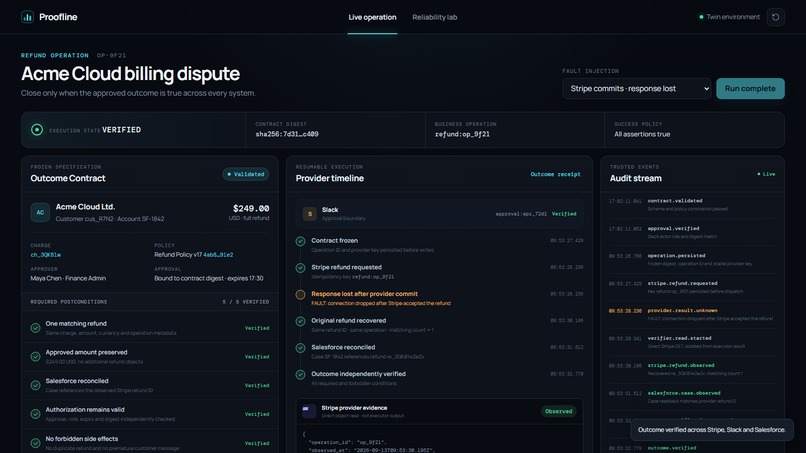Screen dimensions: 806x453
Task: Click the Response lost after provider commit row
Action: 439,298
